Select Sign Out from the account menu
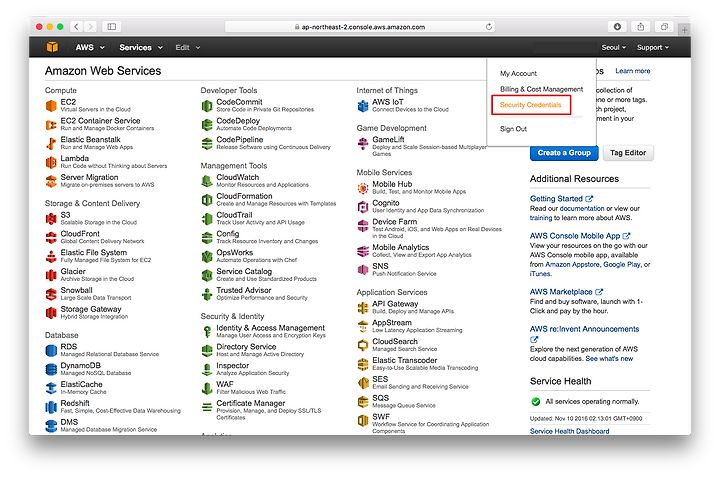 [x=513, y=129]
